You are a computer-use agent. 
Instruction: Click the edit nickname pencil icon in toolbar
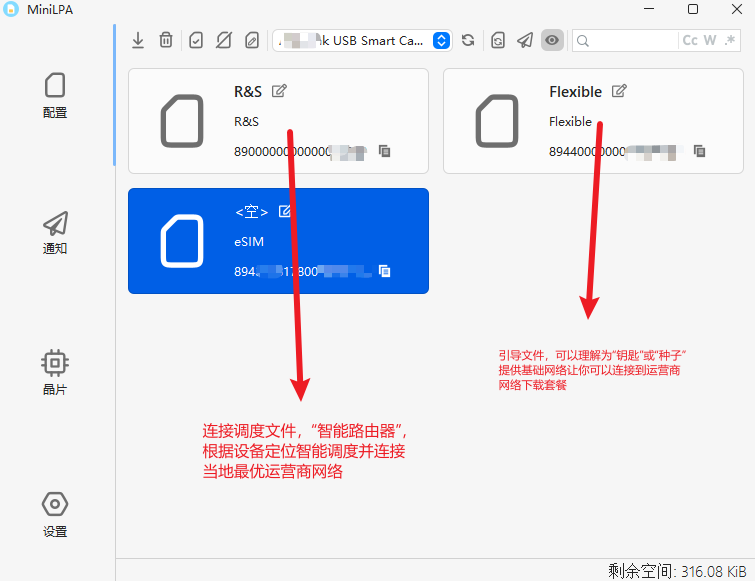tap(252, 40)
